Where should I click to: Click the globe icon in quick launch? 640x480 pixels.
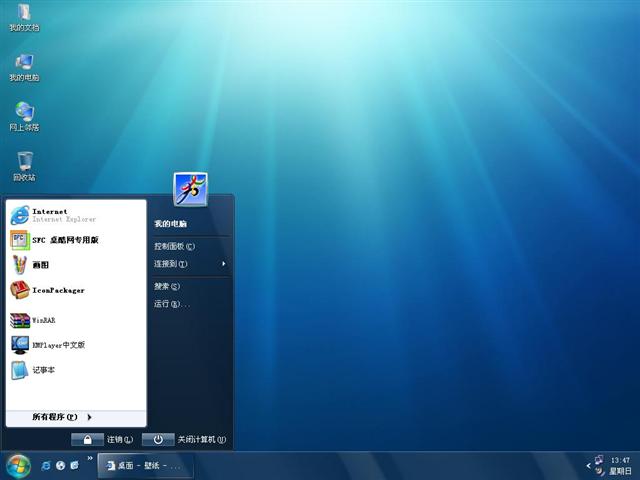click(x=60, y=465)
